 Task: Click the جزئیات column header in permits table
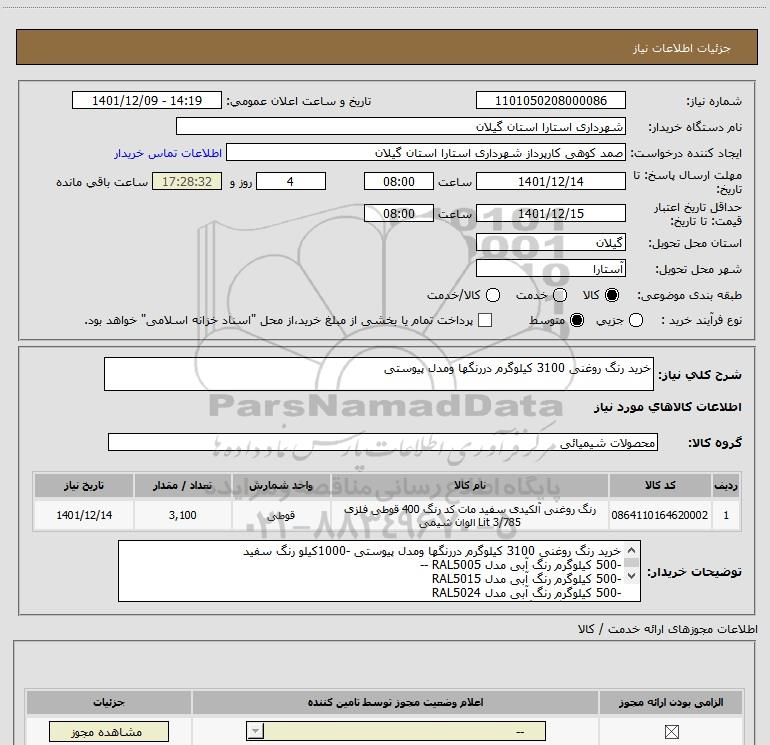(x=109, y=702)
